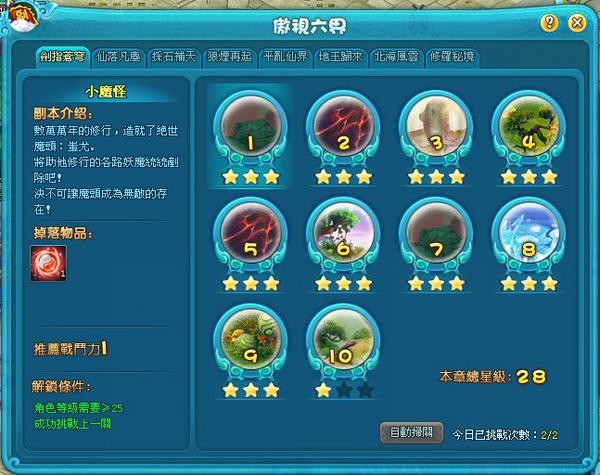Viewport: 600px width, 475px height.
Task: Select stage 7 dungeon orb
Action: pyautogui.click(x=436, y=233)
